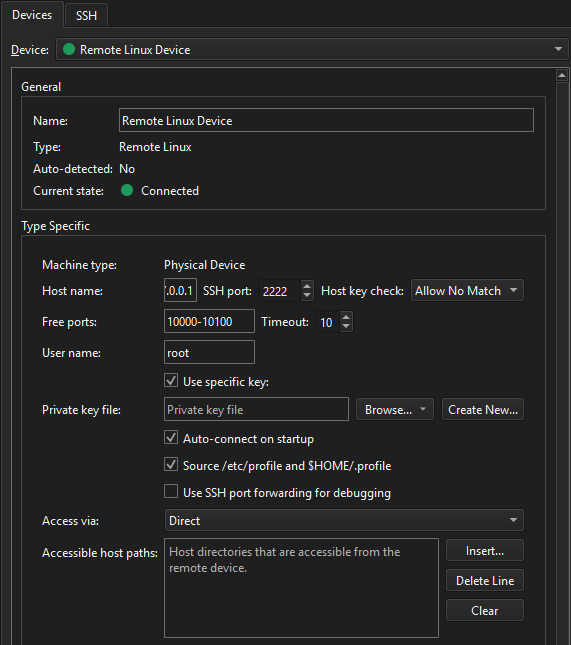Open the Device selection dropdown

click(312, 49)
